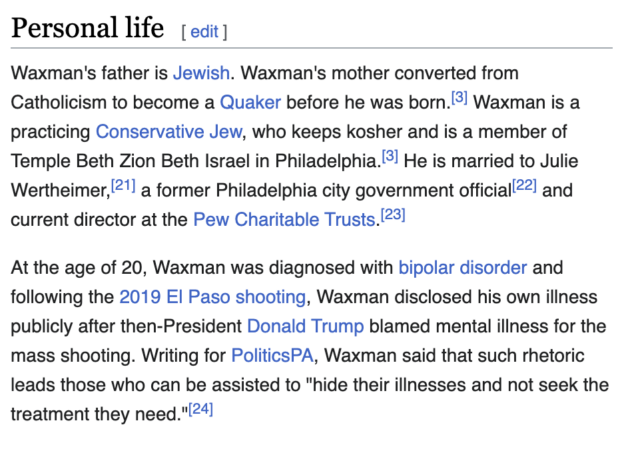Follow the Donald Trump link
Viewport: 618px width, 449px height.
click(305, 326)
